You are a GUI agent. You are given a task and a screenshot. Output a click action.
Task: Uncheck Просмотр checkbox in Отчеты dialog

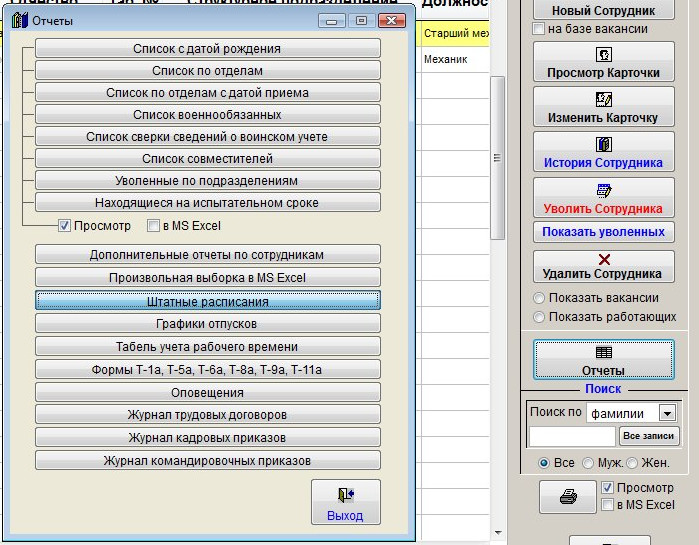point(64,225)
